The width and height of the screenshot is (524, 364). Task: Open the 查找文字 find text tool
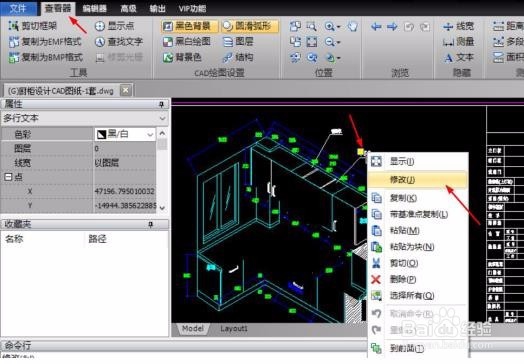[119, 42]
